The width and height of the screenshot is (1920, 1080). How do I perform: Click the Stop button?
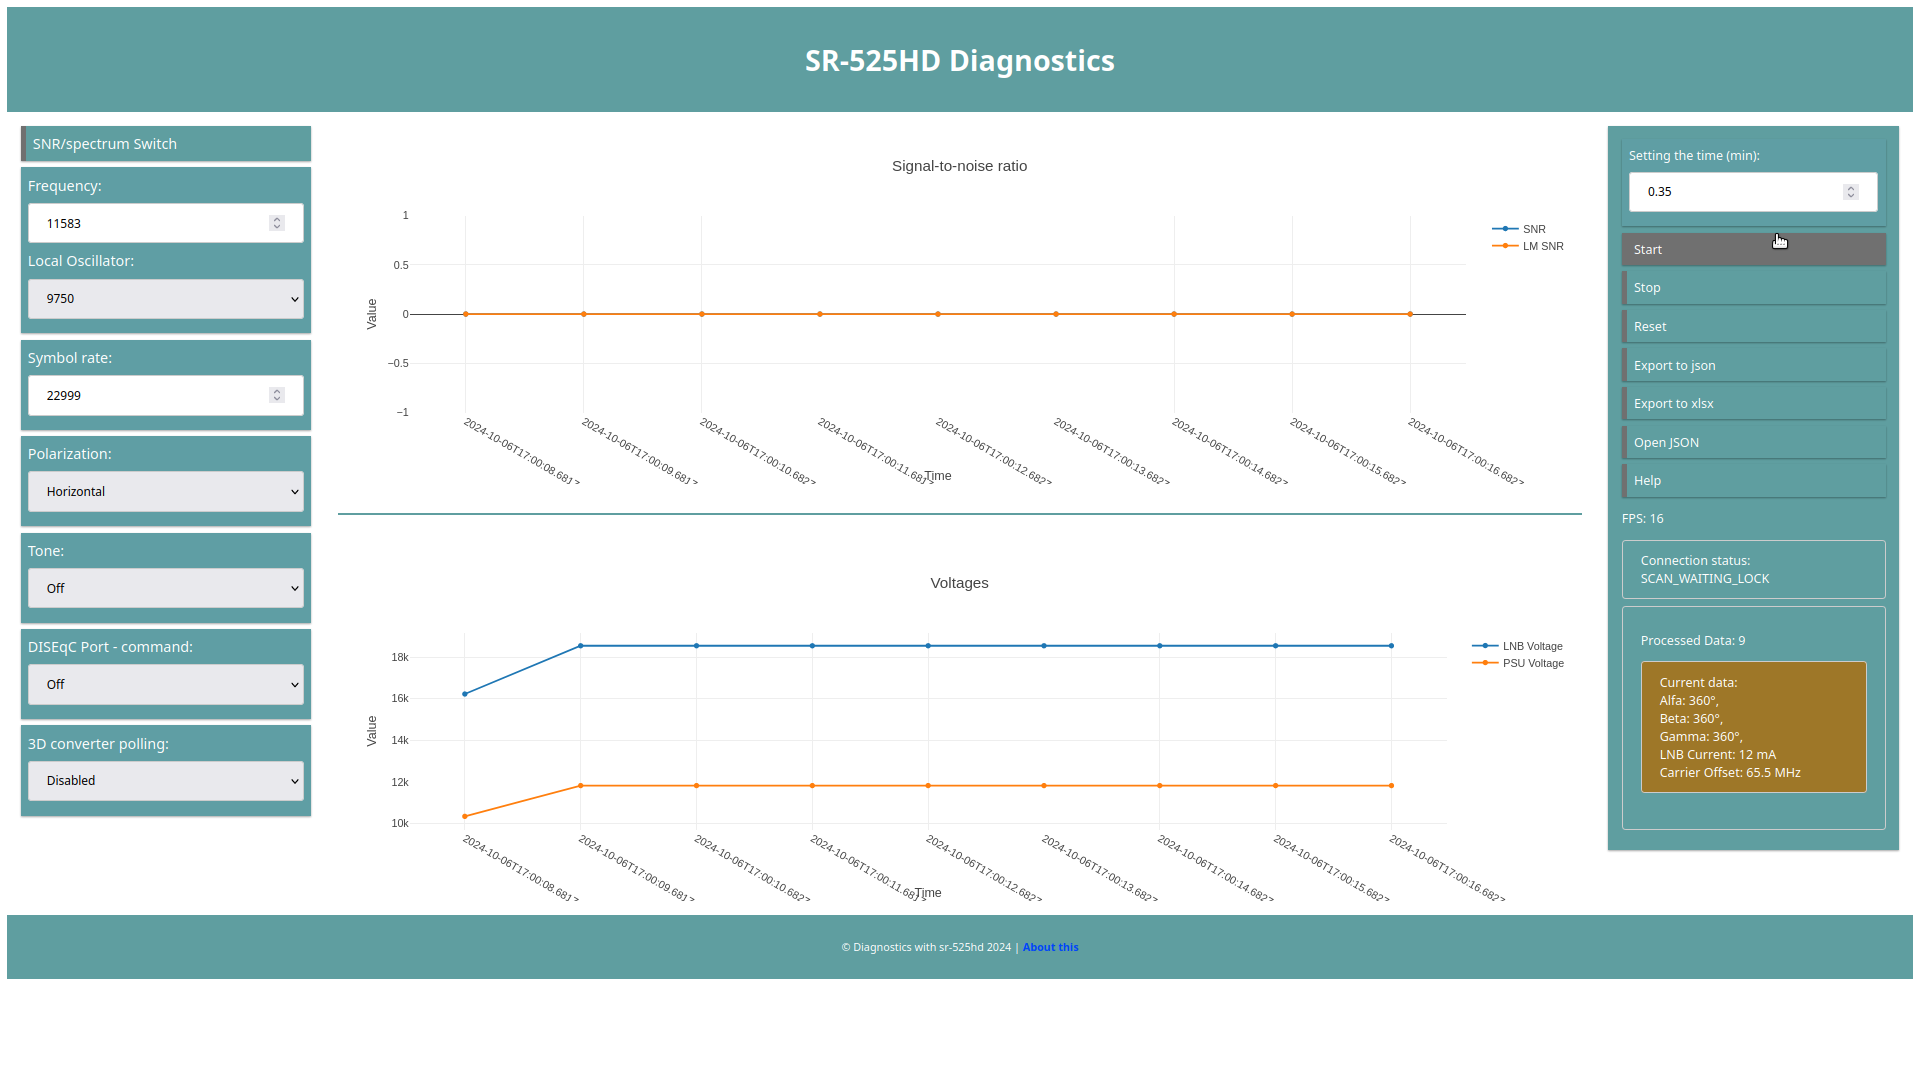tap(1754, 288)
